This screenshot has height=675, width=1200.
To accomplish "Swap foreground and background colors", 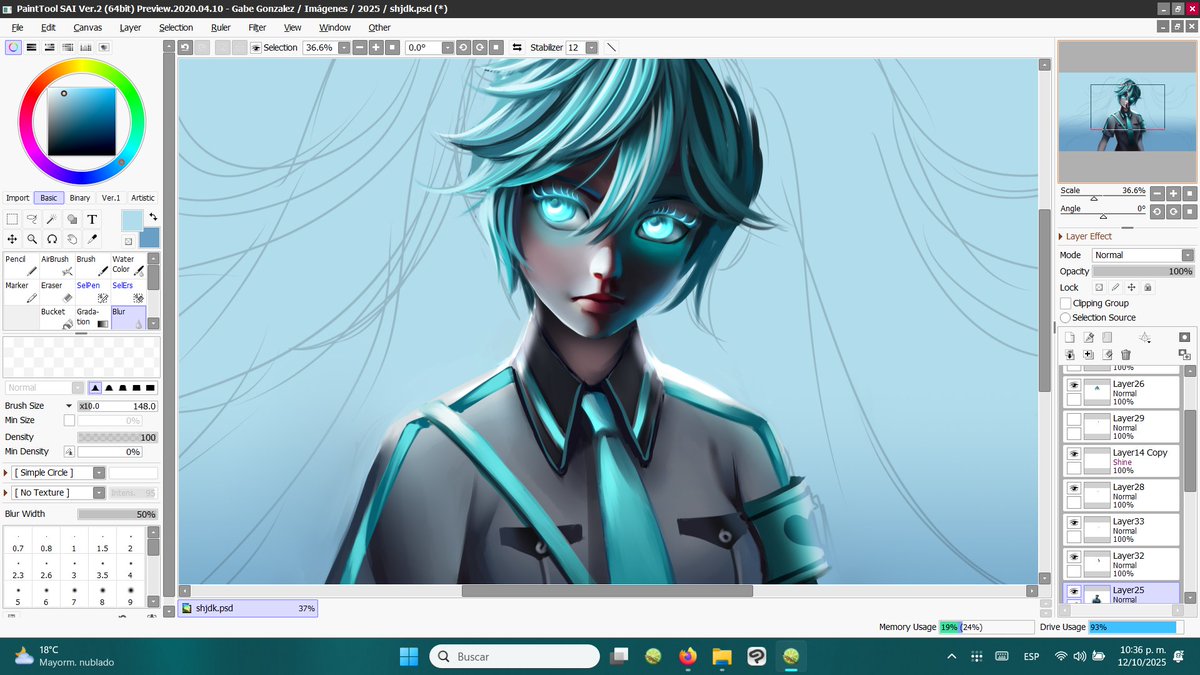I will pos(153,216).
